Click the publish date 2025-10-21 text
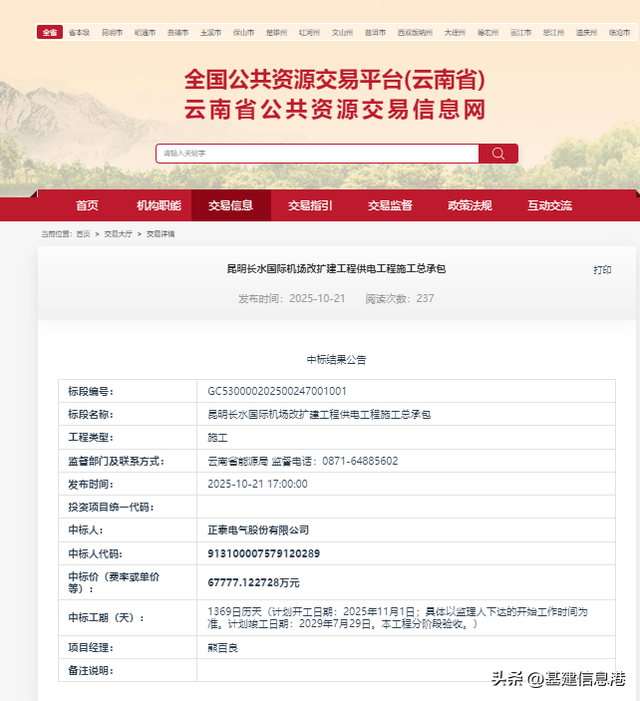Screen dimensions: 640x701 (317, 298)
